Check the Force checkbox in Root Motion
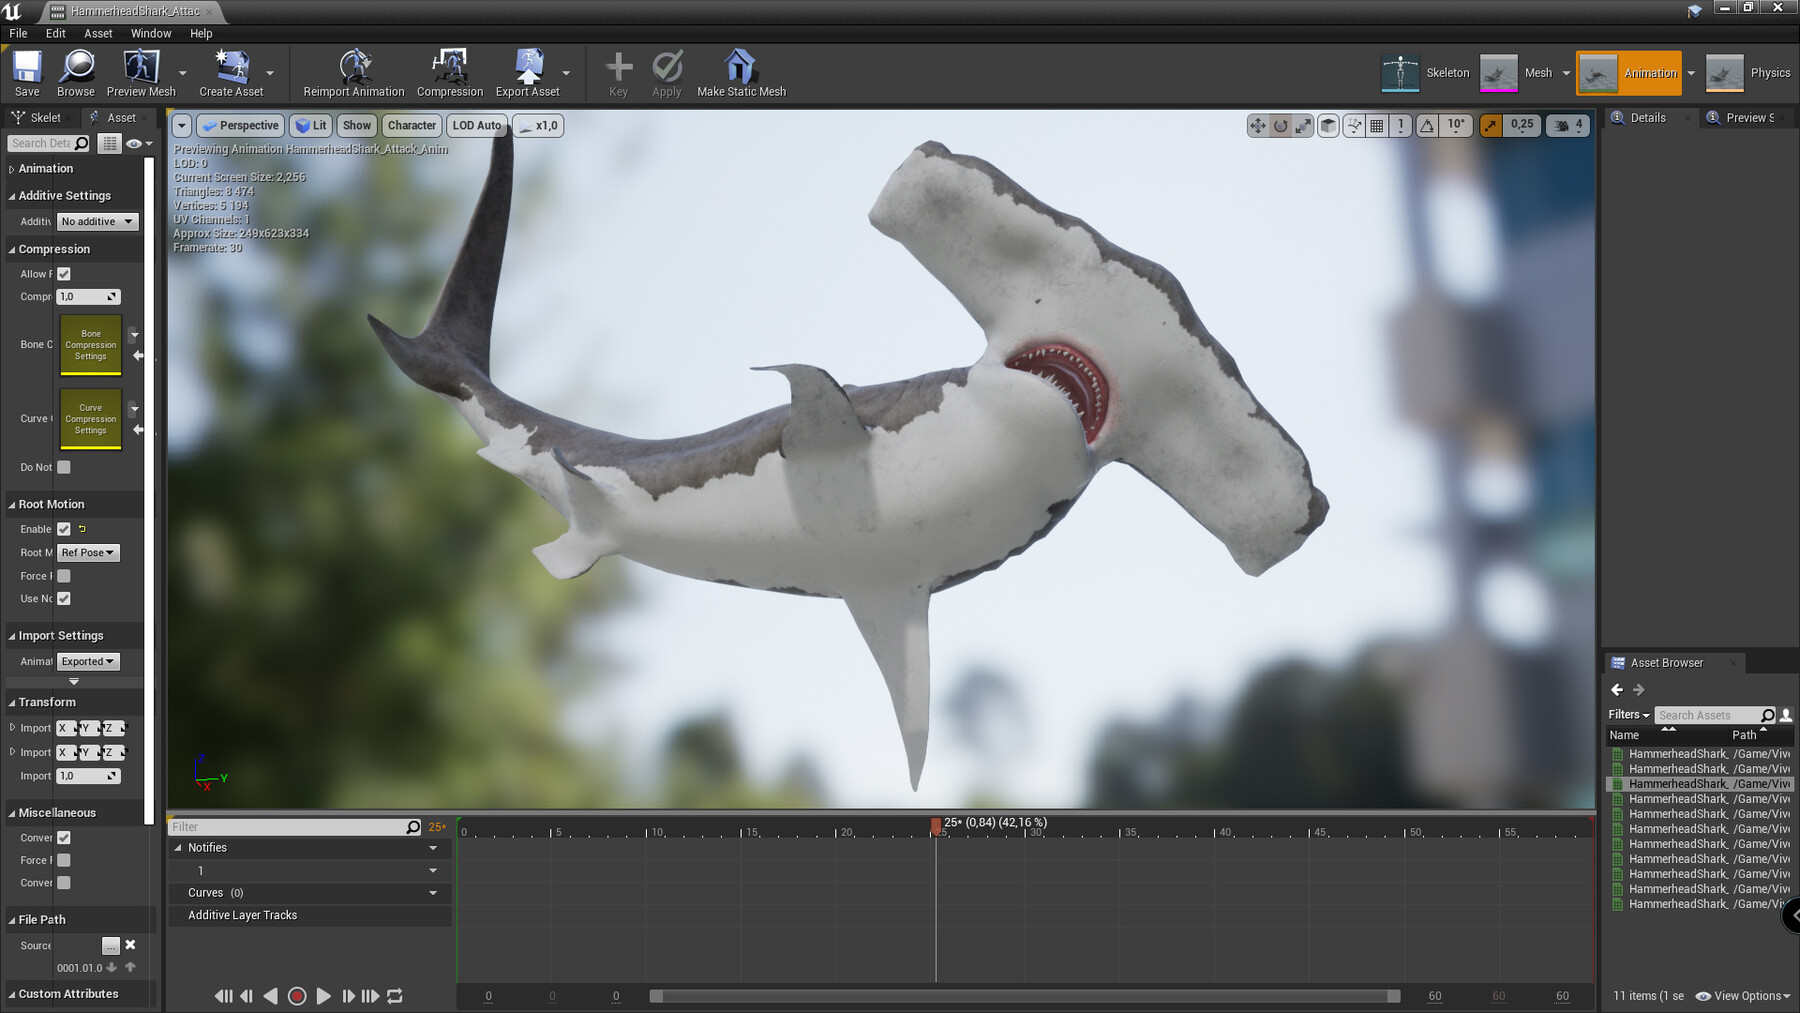The image size is (1800, 1013). pos(63,575)
